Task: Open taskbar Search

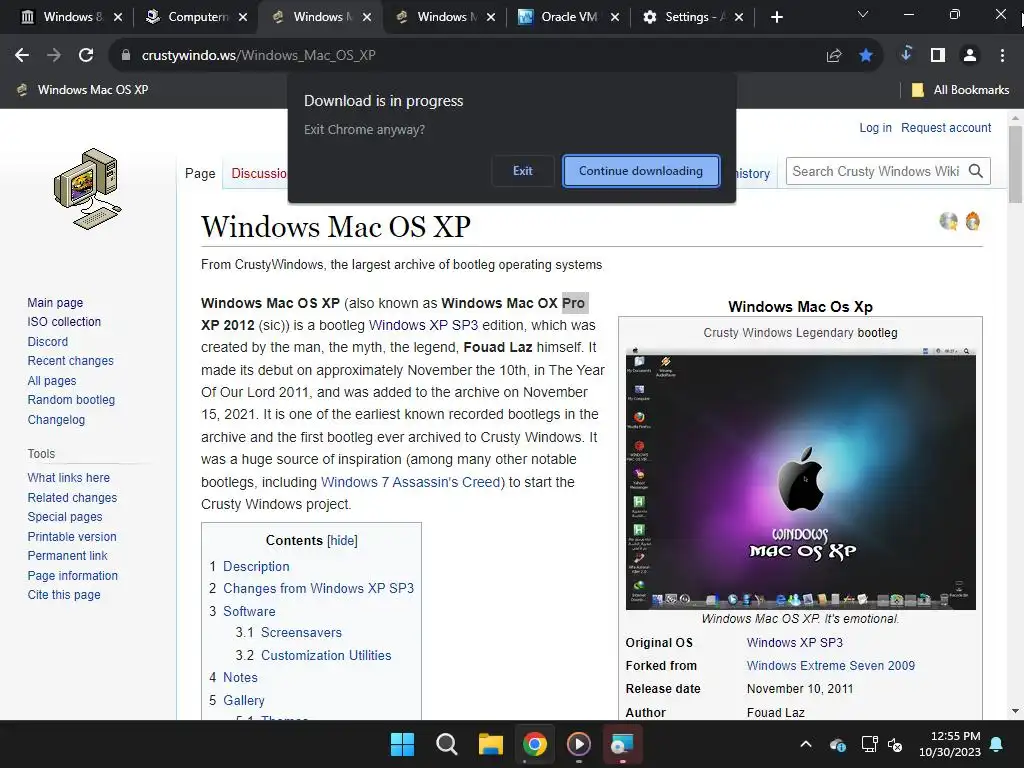Action: point(447,744)
